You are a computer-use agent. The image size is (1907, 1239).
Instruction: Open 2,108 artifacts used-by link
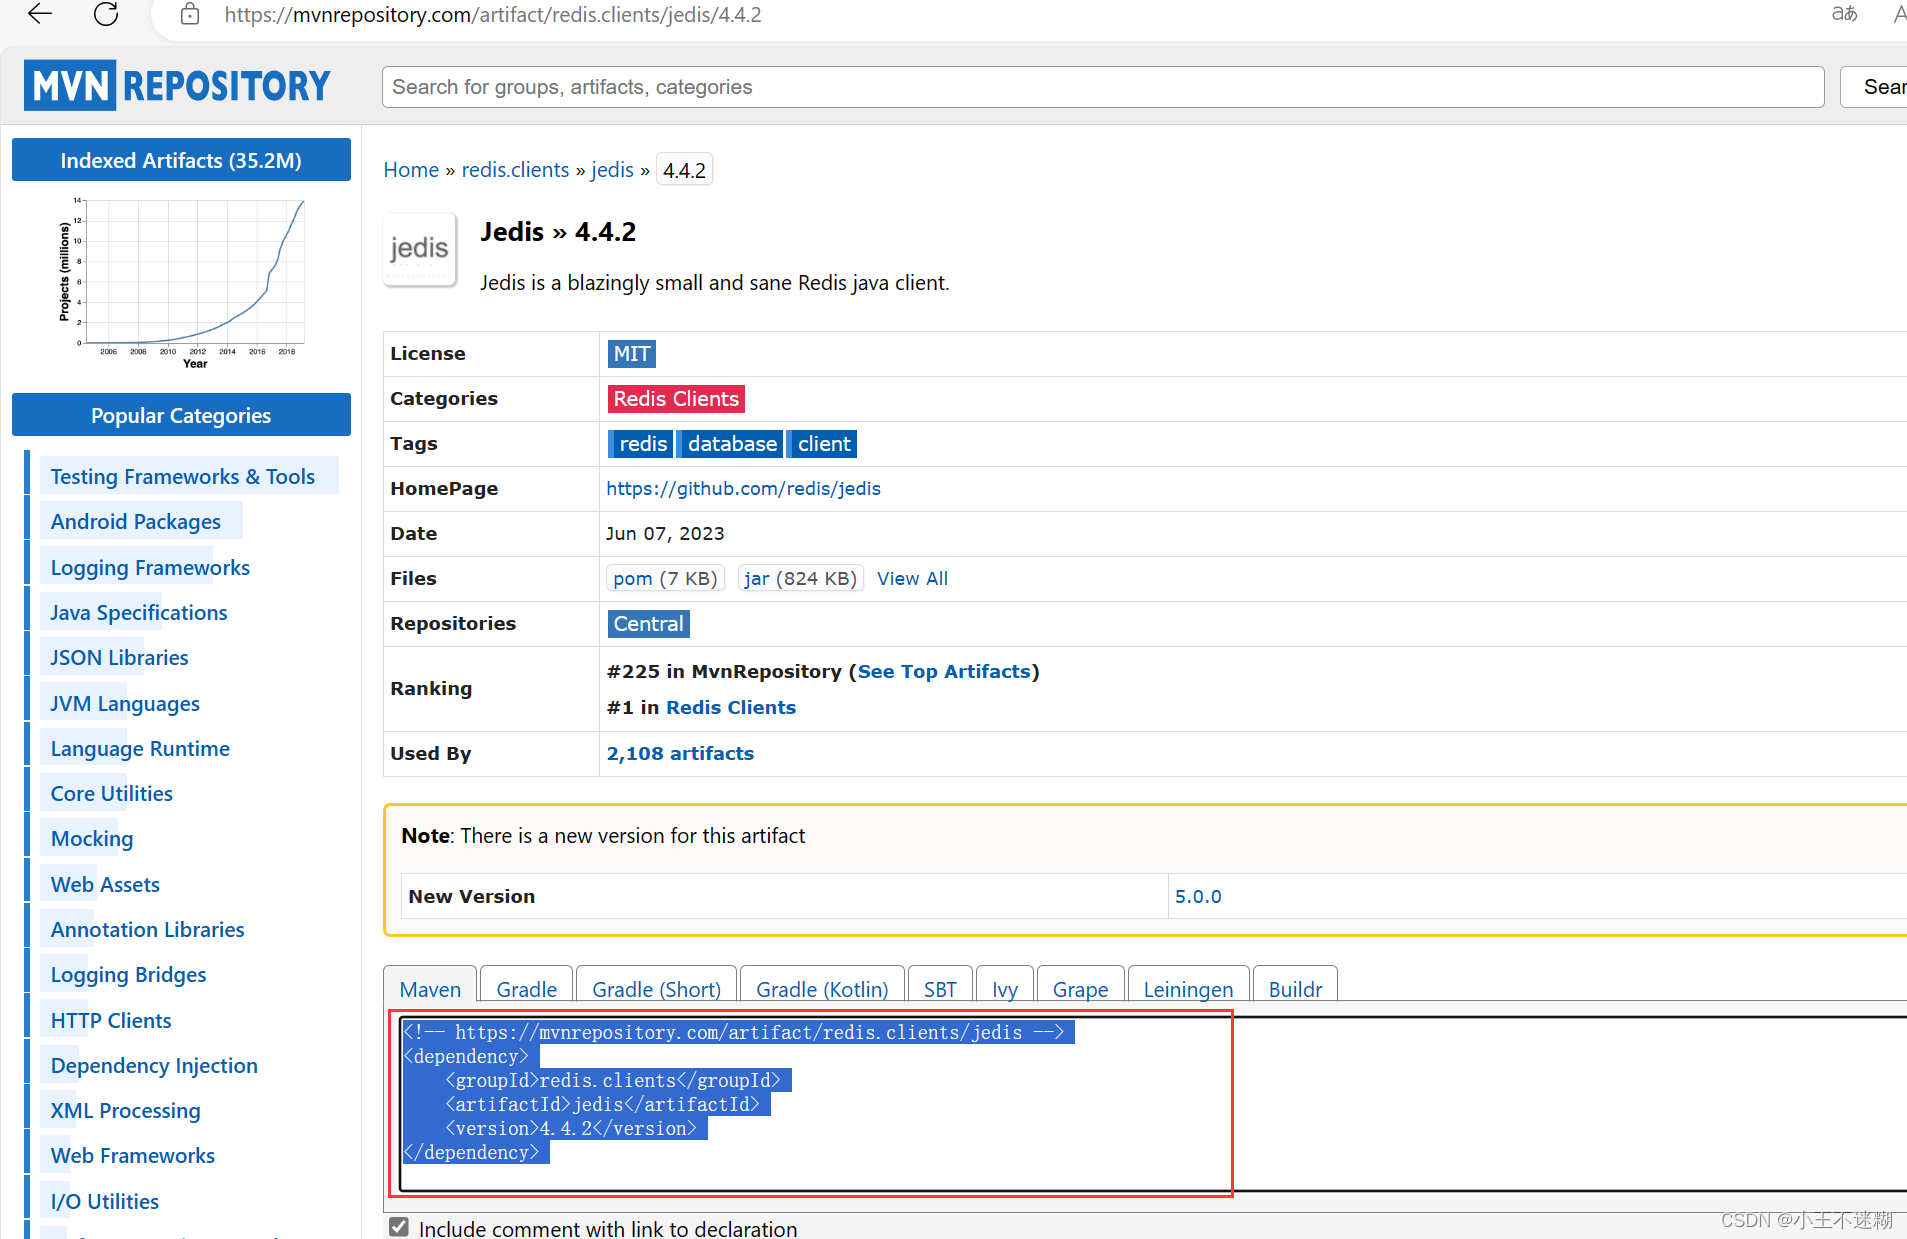[680, 753]
